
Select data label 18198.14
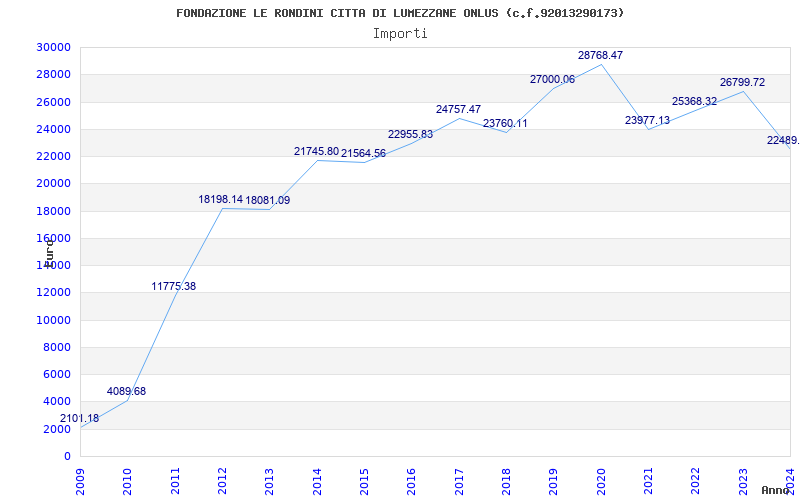pyautogui.click(x=220, y=199)
